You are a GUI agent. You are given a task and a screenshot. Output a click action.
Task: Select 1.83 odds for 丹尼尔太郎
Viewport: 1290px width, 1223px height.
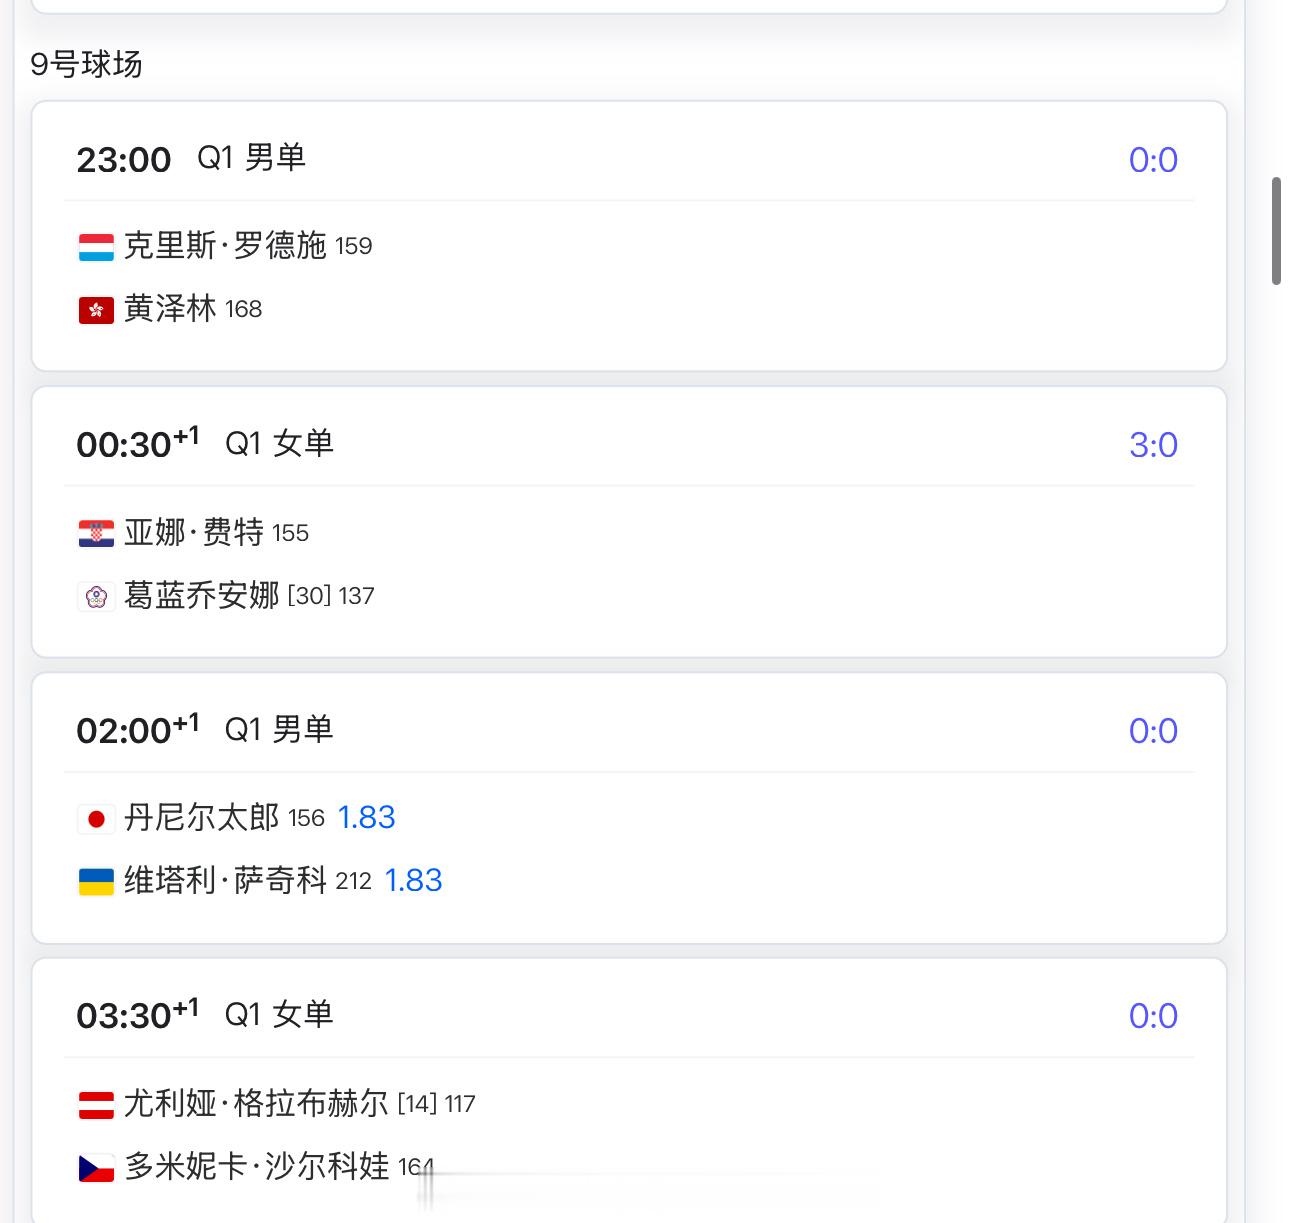tap(367, 818)
